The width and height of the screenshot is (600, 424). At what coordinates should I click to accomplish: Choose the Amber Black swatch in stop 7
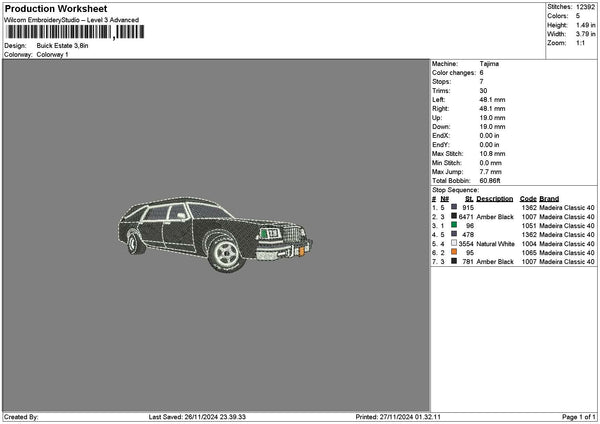(454, 261)
